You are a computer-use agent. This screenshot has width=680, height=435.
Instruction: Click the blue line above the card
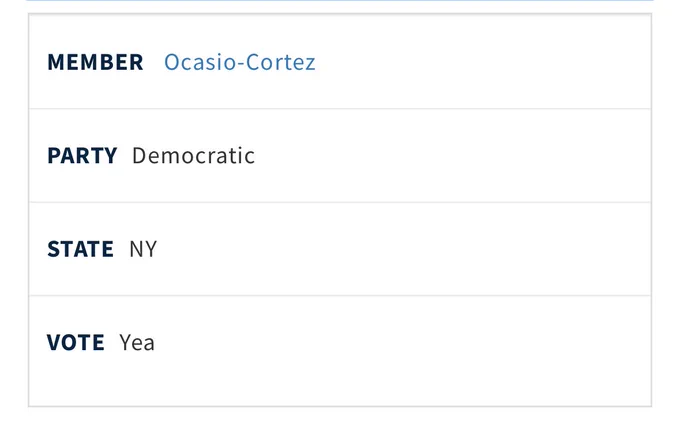(340, 0)
